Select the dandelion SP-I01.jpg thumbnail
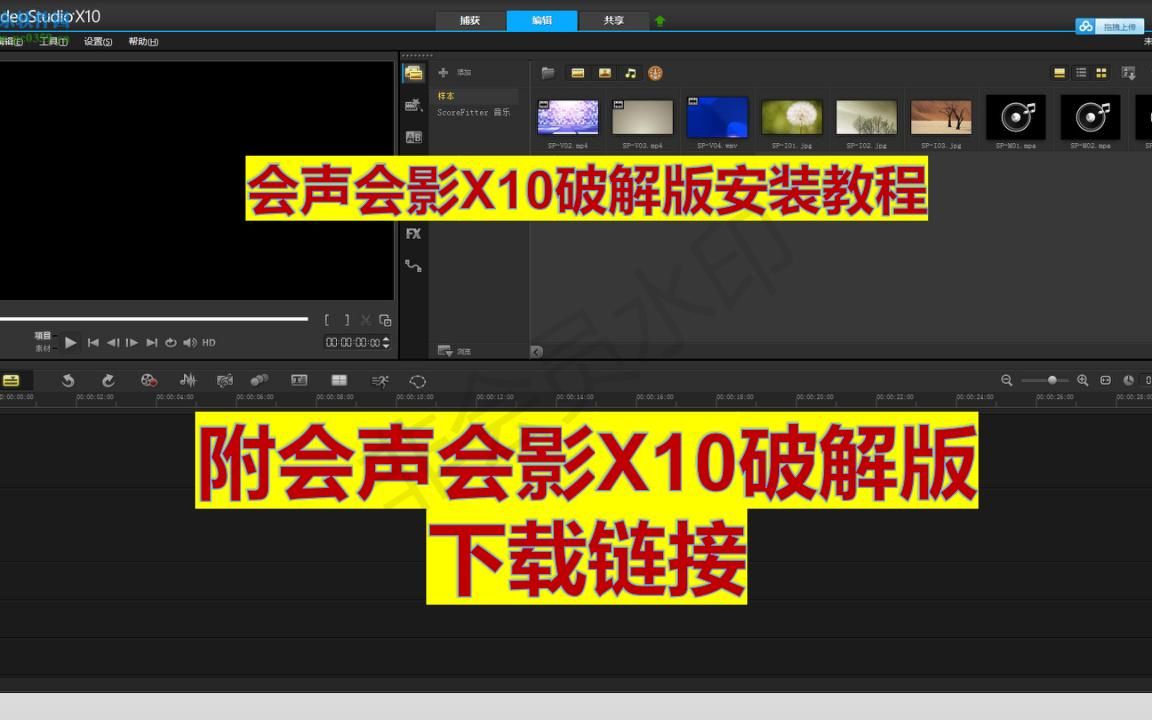Screen dimensions: 1152x720 (x=792, y=118)
